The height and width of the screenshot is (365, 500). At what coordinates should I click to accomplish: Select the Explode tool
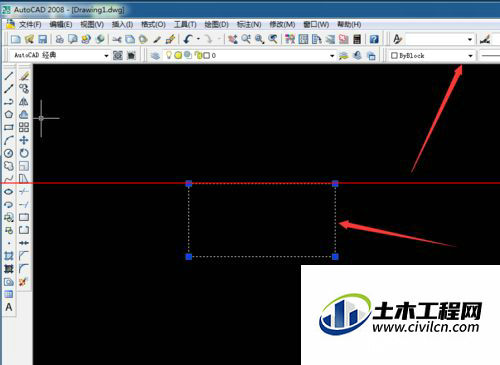pyautogui.click(x=24, y=282)
